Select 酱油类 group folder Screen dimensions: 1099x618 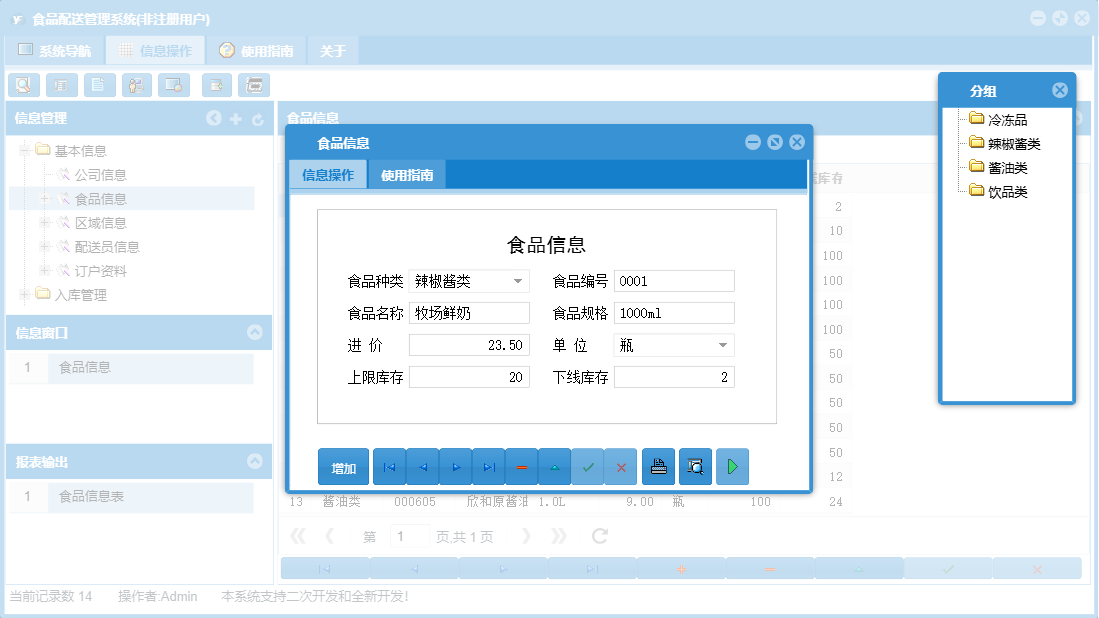[x=1007, y=167]
